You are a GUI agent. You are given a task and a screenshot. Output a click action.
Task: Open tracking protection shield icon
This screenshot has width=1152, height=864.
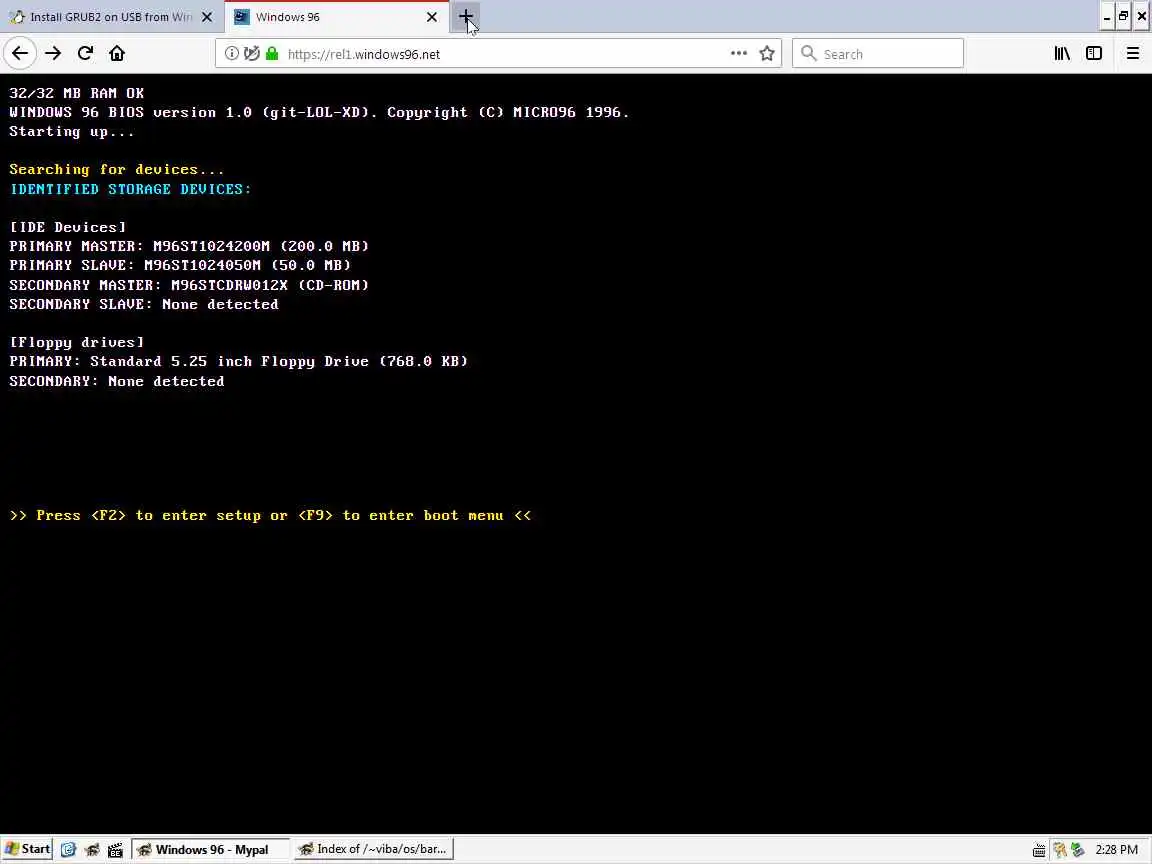pyautogui.click(x=252, y=54)
